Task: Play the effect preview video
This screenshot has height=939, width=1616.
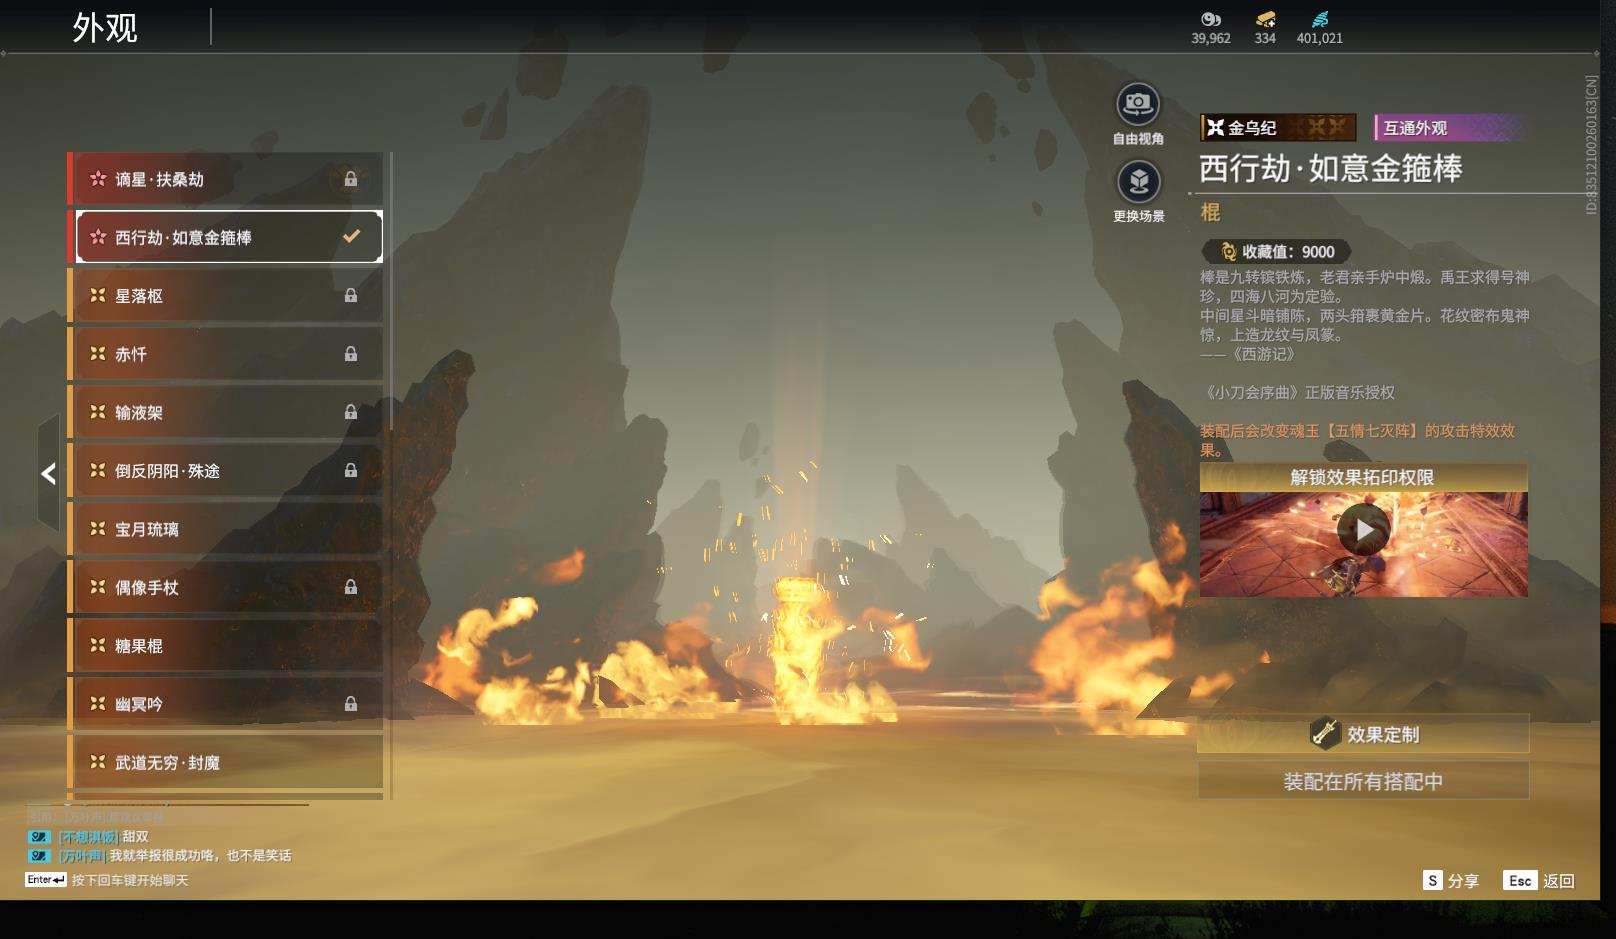Action: [1363, 530]
